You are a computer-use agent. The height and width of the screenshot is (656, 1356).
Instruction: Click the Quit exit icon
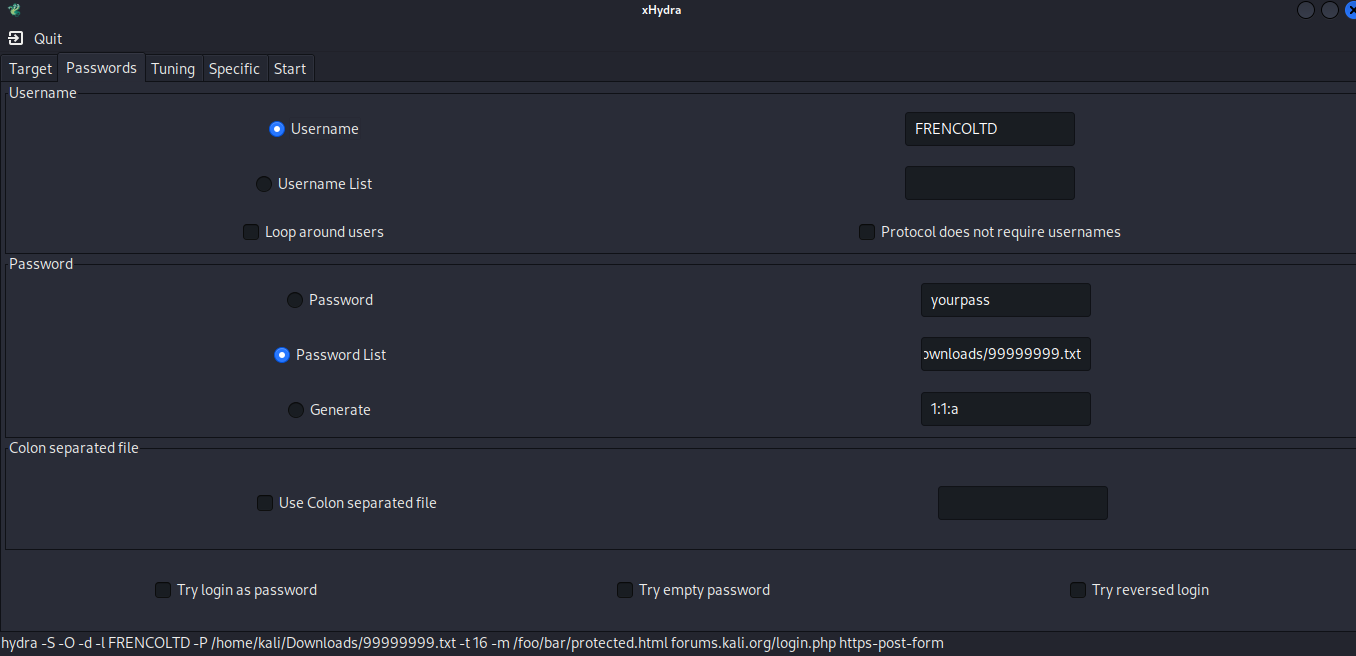(x=15, y=39)
